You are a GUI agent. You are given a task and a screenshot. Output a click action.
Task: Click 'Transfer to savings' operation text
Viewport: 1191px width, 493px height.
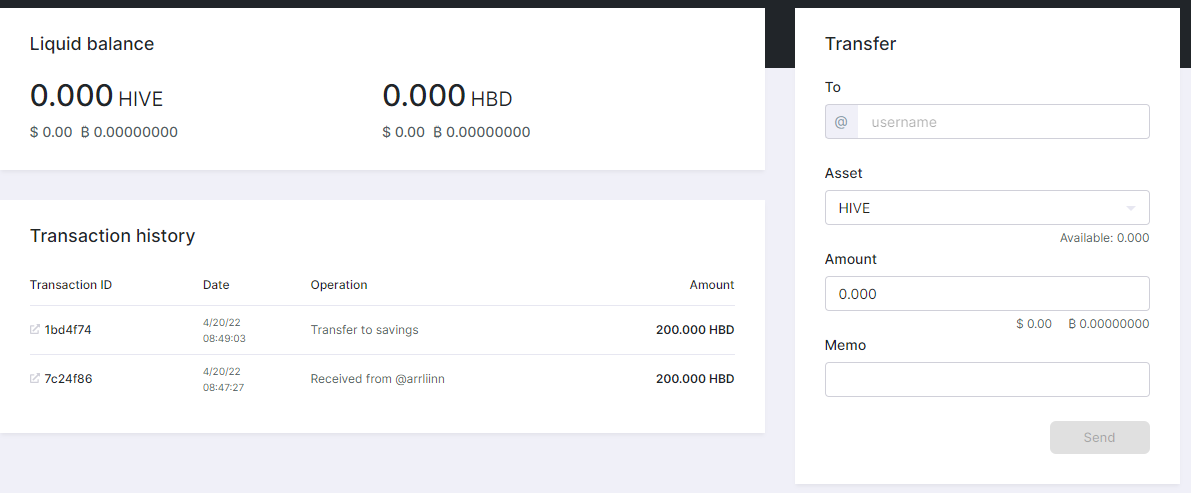(365, 330)
